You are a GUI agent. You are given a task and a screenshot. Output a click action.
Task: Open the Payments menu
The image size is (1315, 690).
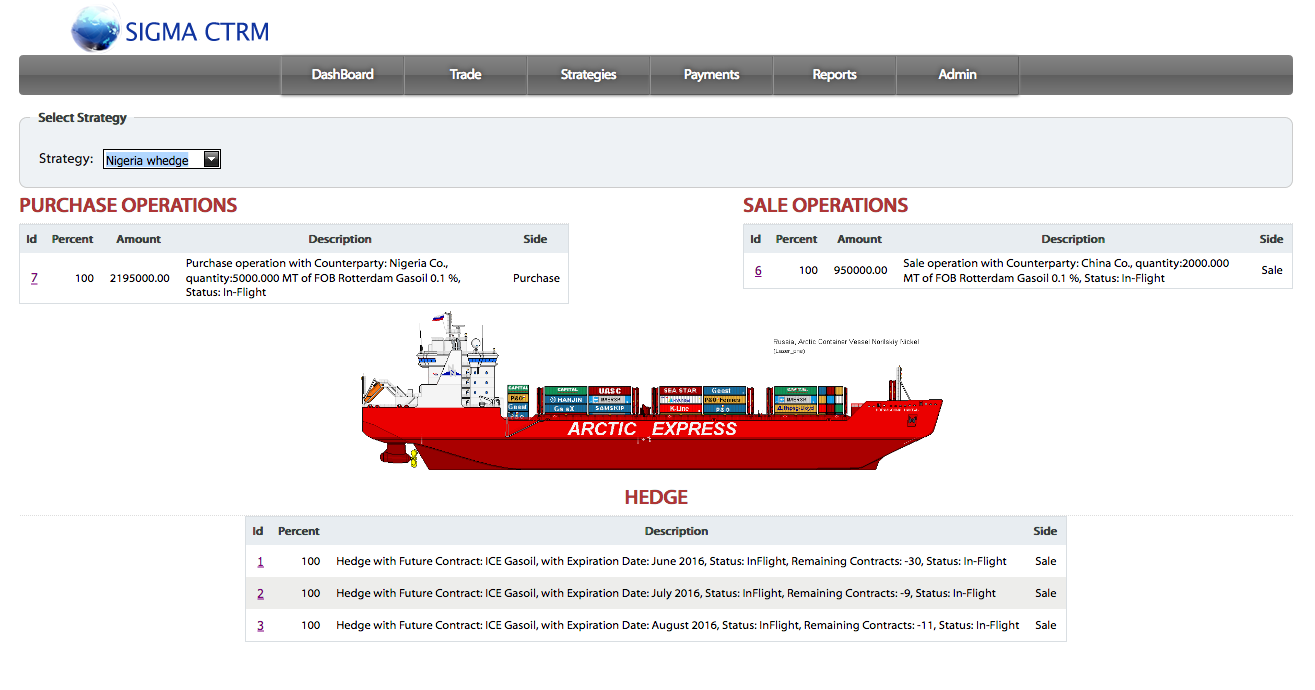711,75
